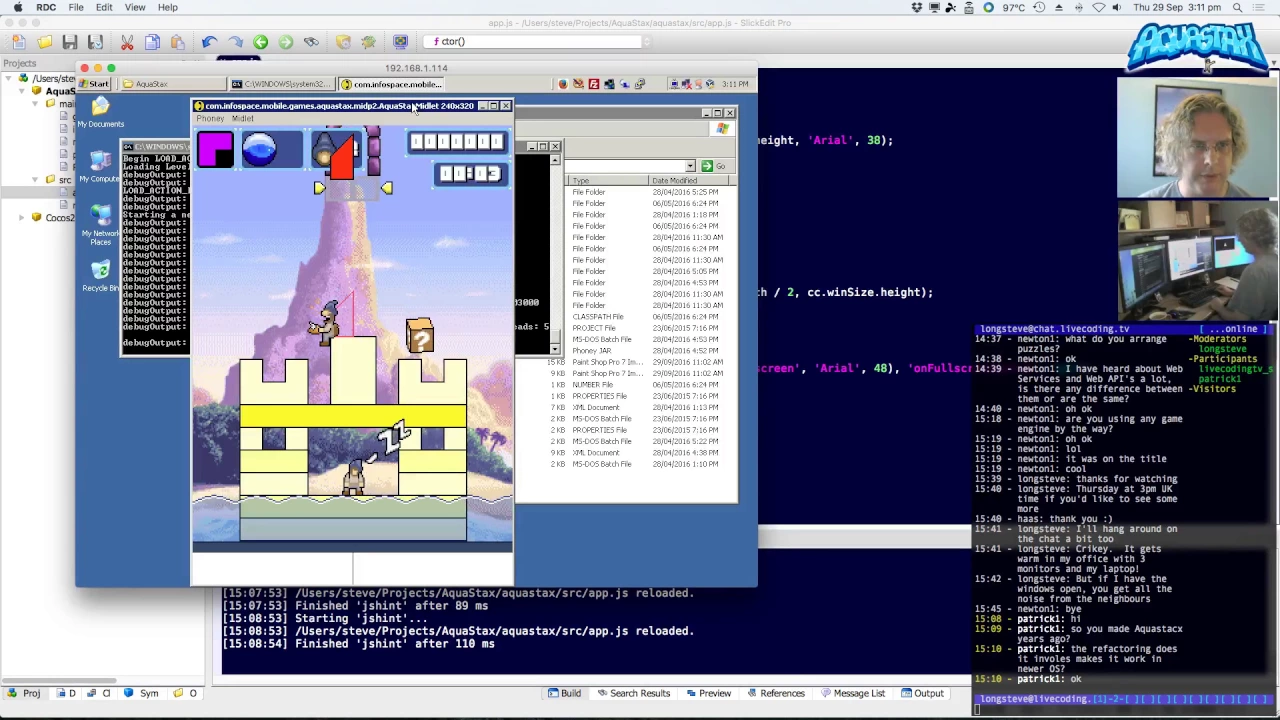Expand the Cocos2 project tree node

22,217
